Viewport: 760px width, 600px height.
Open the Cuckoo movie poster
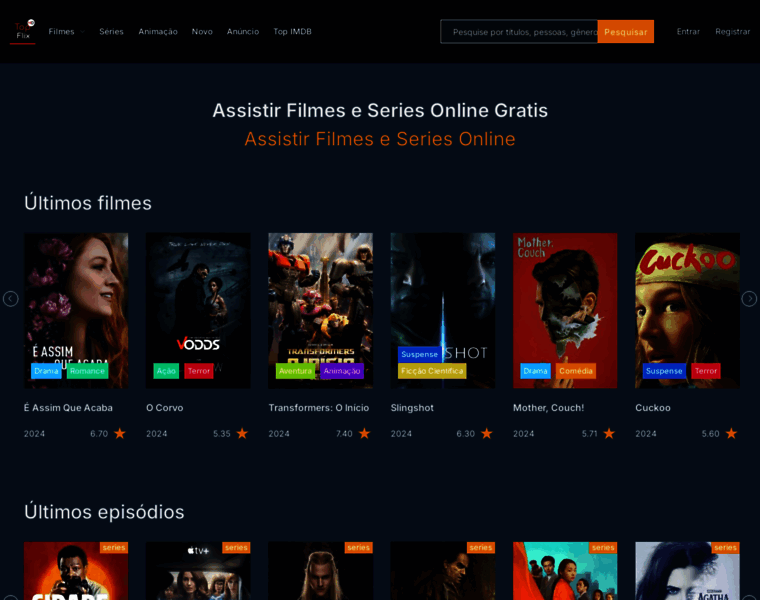tap(687, 310)
